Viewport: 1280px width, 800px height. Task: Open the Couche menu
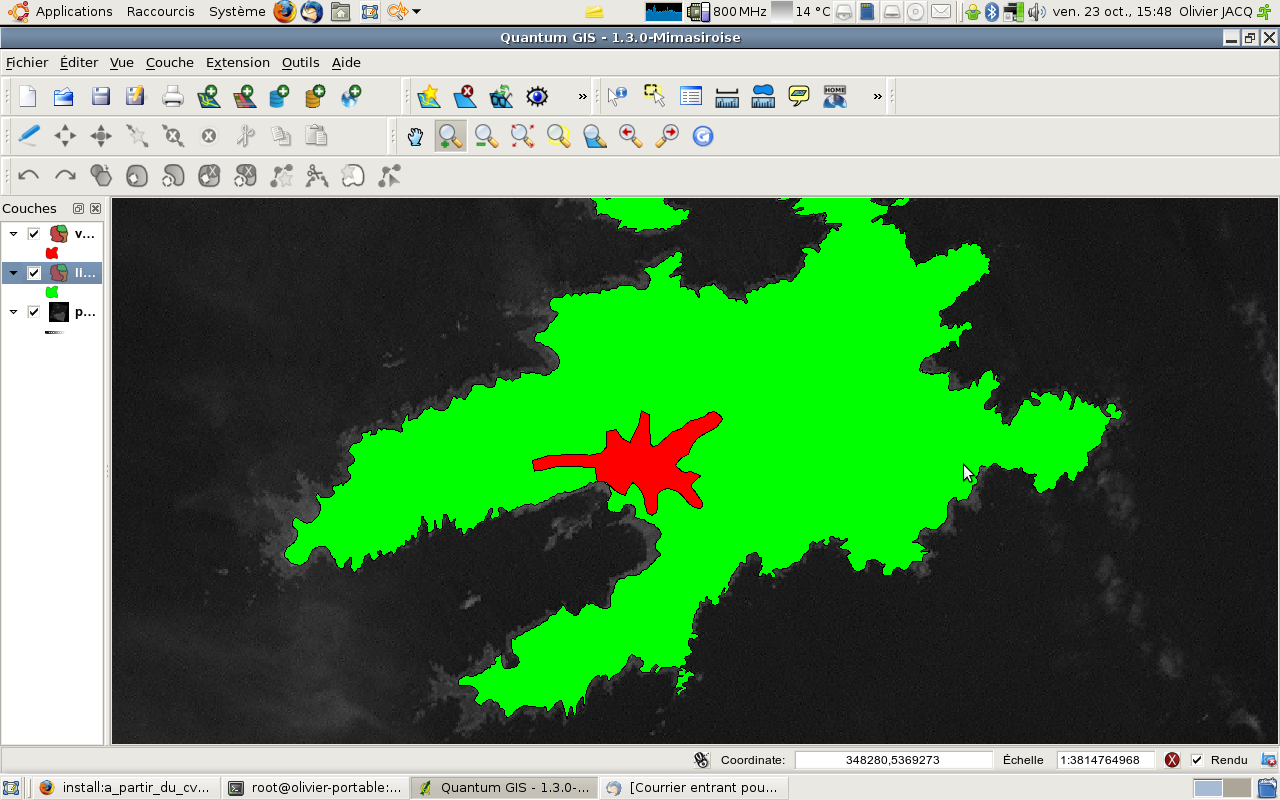click(x=169, y=62)
